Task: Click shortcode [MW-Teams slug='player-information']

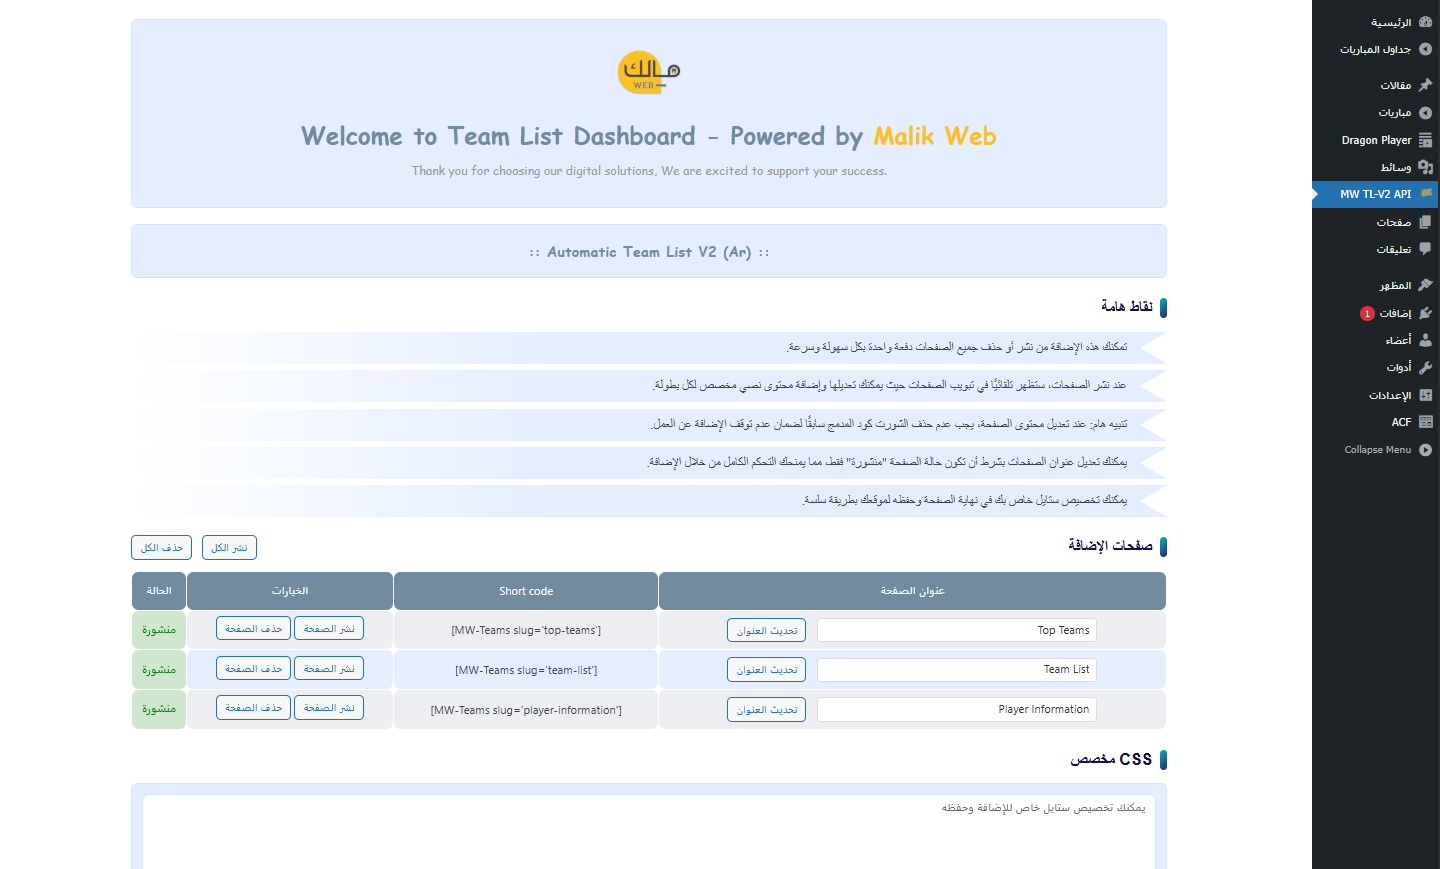Action: point(526,710)
